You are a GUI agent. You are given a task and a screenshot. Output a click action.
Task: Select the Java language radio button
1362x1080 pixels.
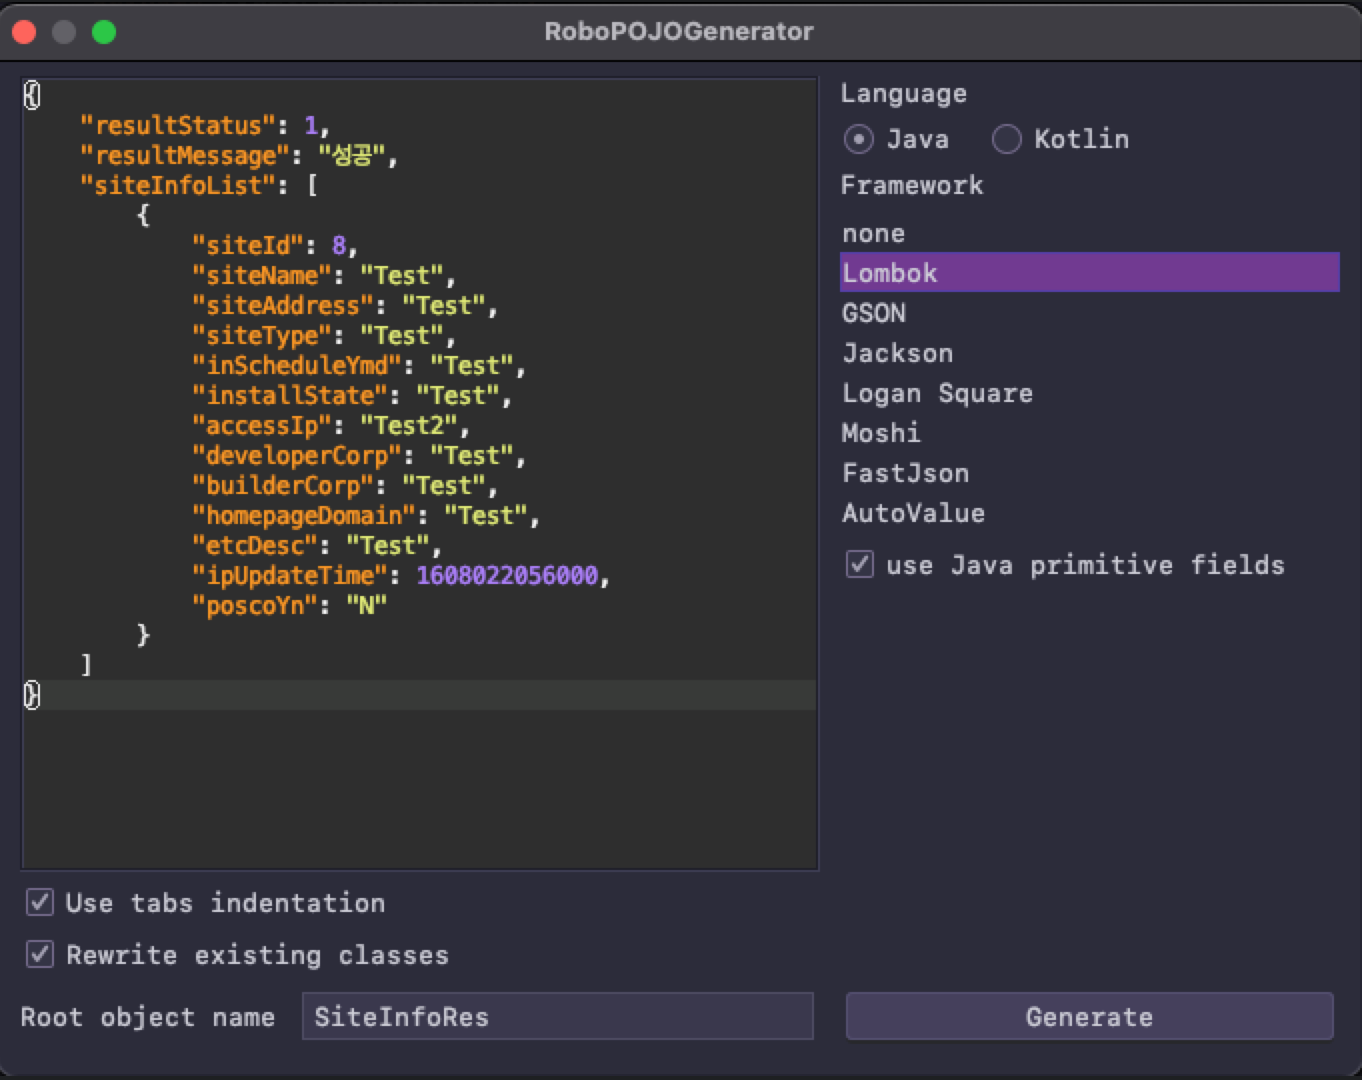point(858,139)
